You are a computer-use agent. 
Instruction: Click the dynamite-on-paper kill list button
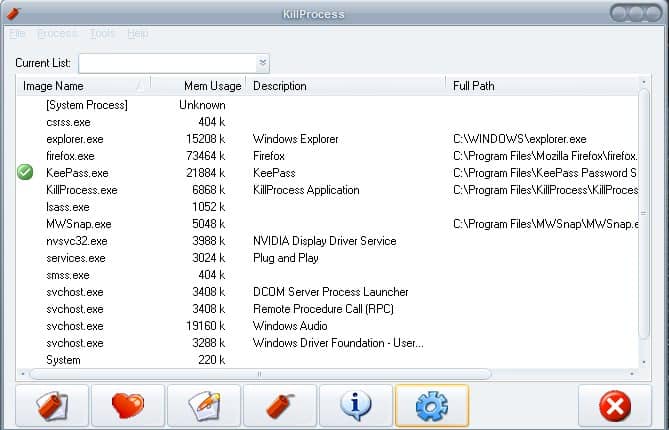52,406
